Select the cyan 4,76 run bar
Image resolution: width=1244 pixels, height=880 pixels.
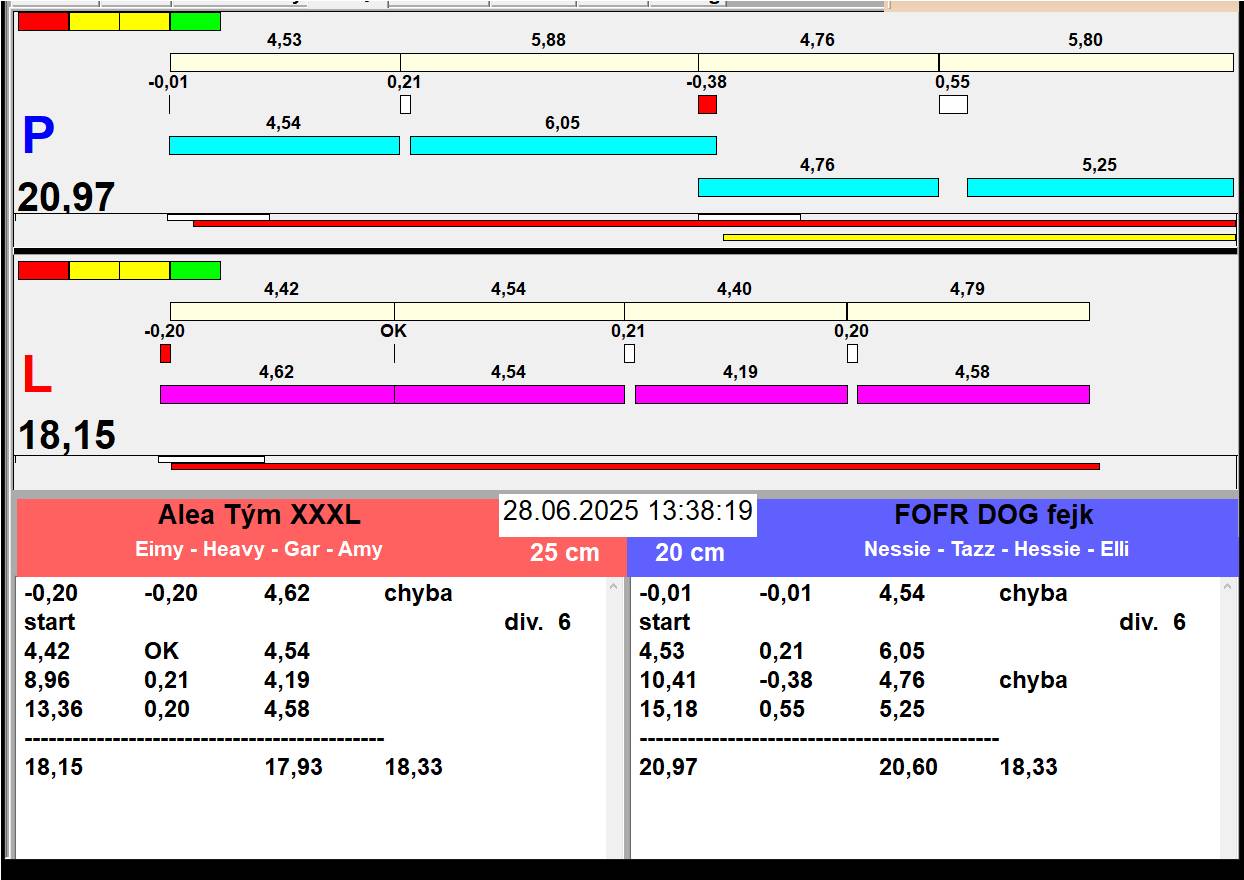(x=818, y=187)
